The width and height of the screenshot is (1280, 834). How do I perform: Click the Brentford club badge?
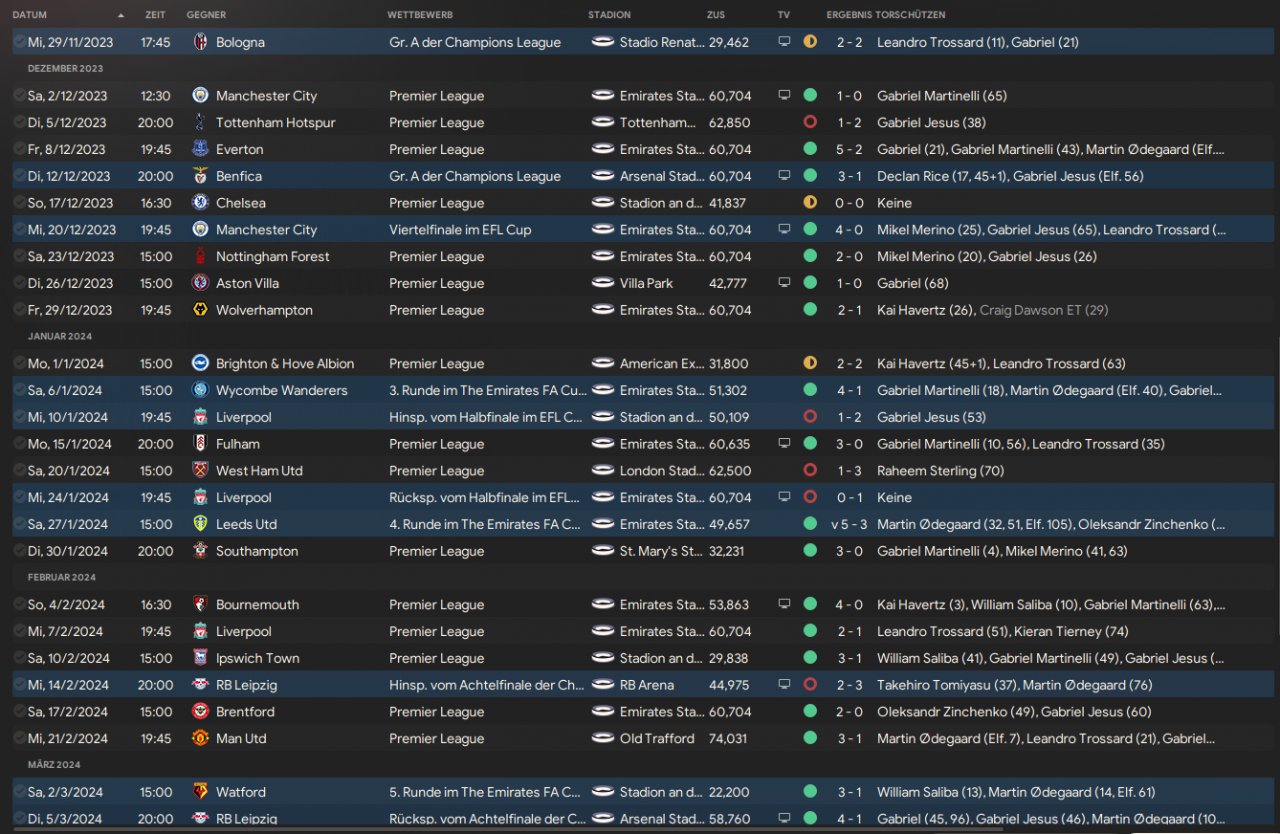(200, 712)
